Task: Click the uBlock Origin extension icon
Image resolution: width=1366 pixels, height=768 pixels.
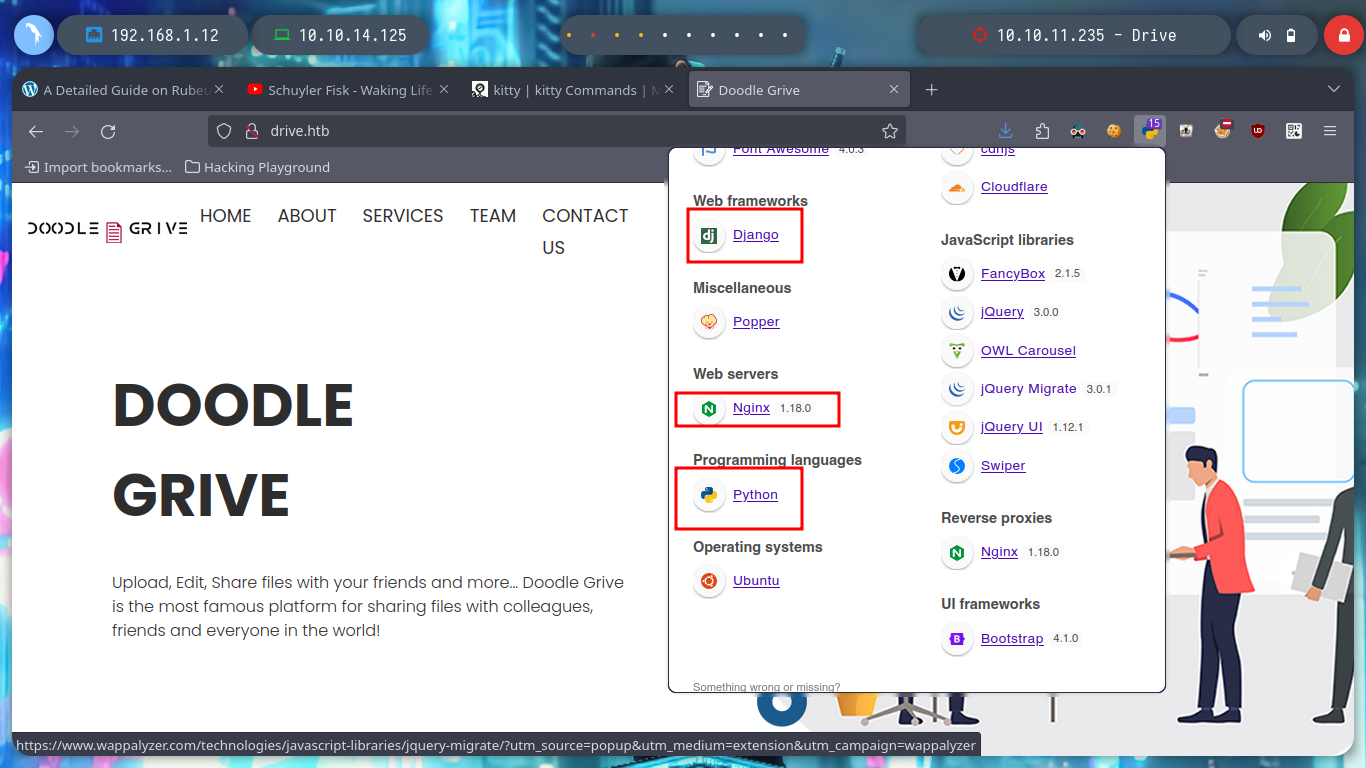Action: (x=1258, y=131)
